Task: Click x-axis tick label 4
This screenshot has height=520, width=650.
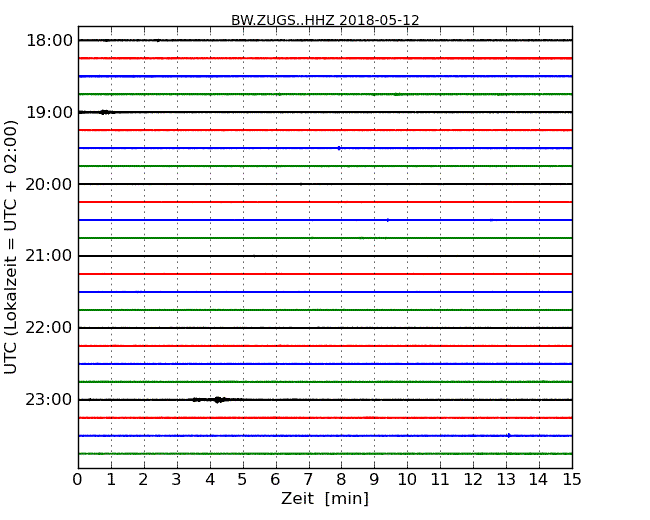Action: [210, 480]
